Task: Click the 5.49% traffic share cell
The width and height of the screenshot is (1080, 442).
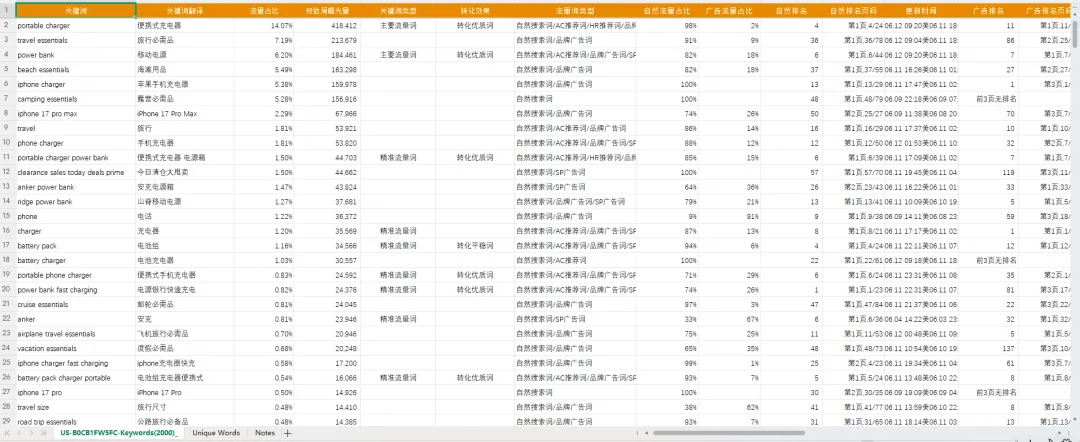Action: (x=264, y=70)
